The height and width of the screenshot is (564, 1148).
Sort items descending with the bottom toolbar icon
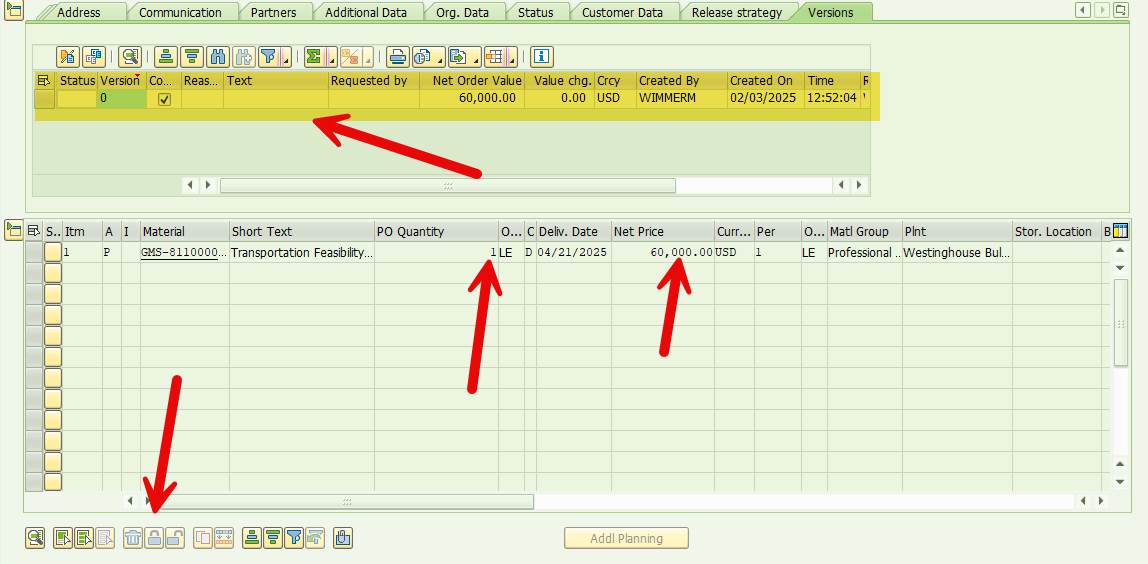pyautogui.click(x=273, y=538)
